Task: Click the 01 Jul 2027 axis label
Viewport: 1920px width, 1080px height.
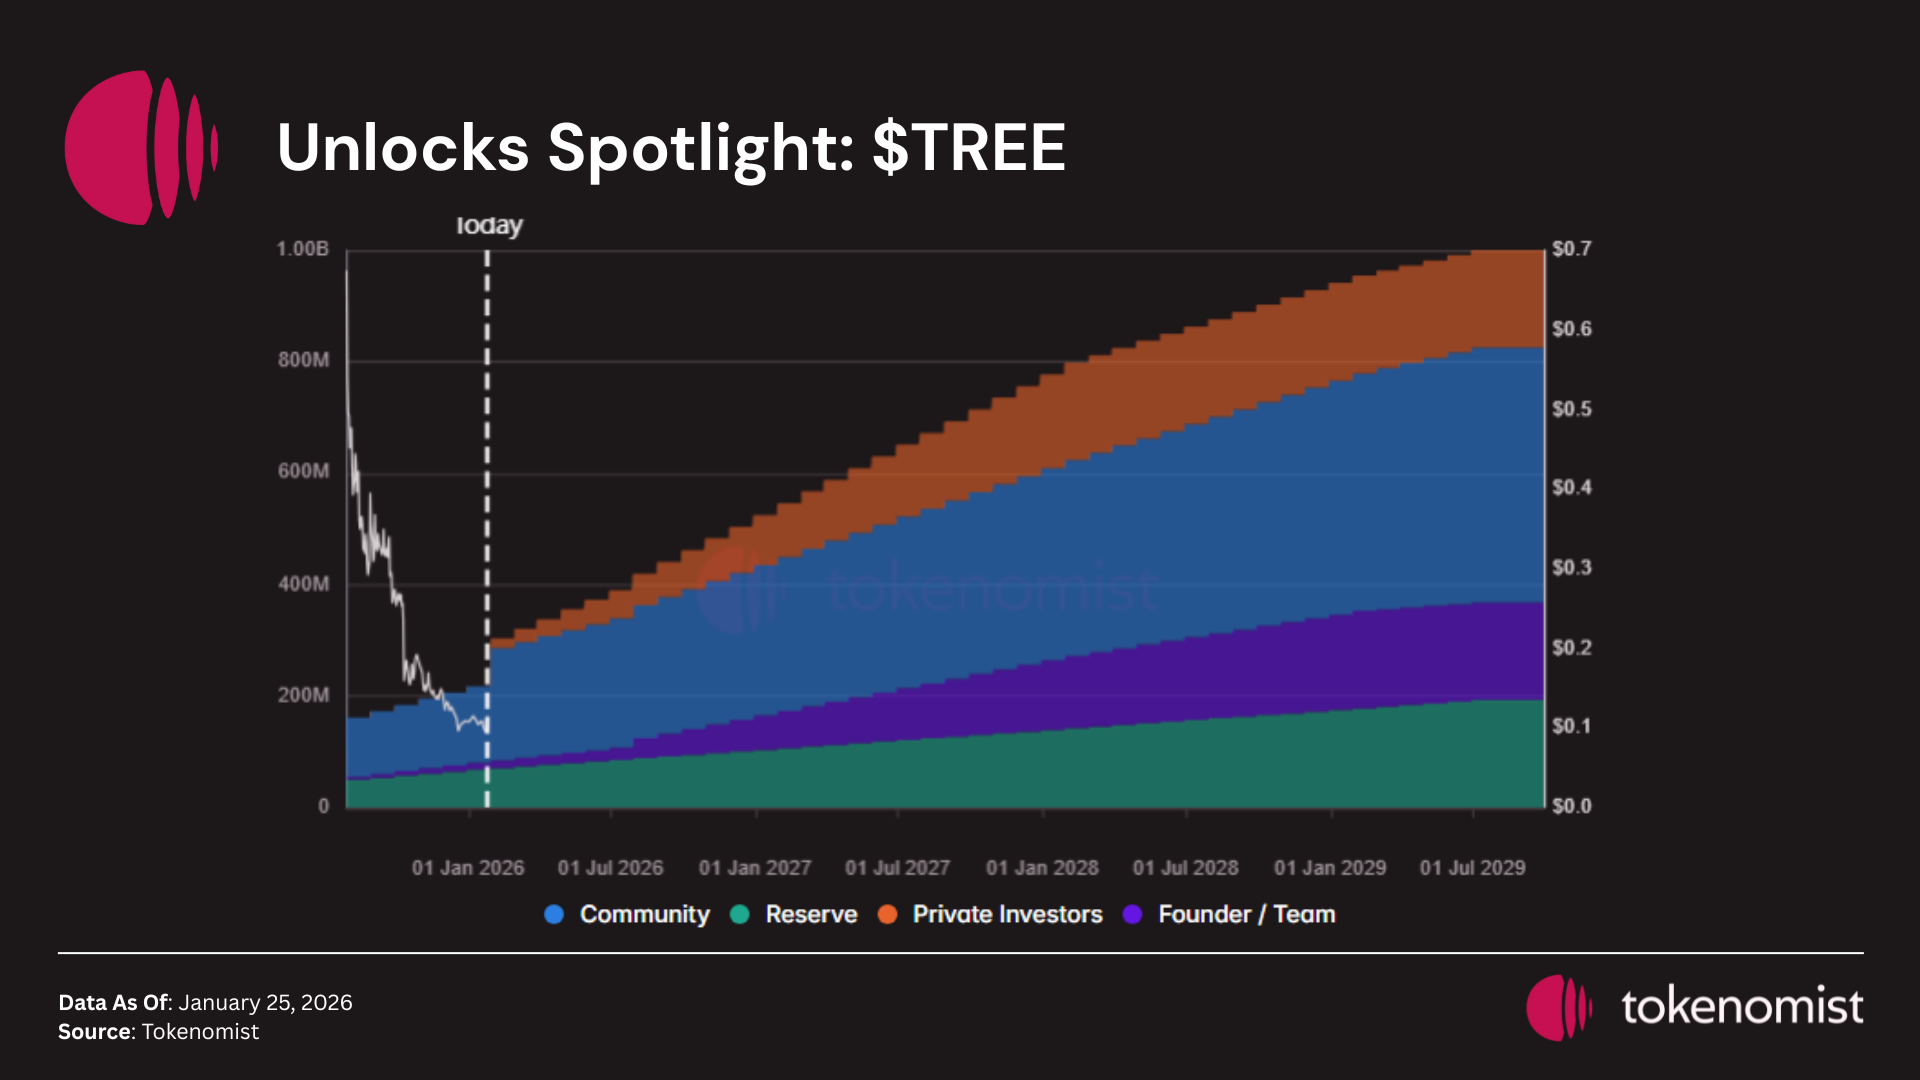Action: [x=897, y=868]
